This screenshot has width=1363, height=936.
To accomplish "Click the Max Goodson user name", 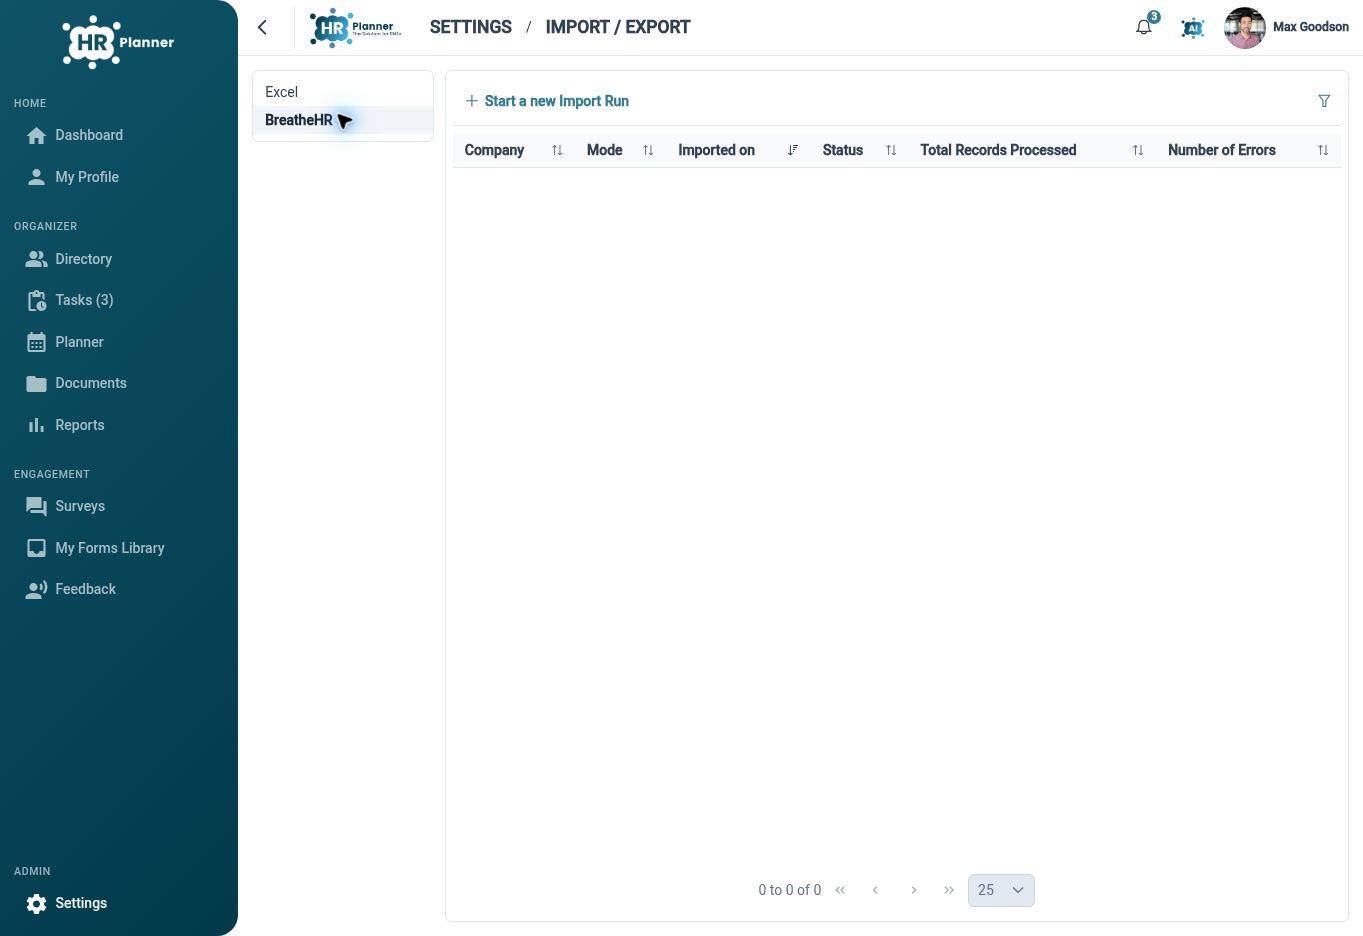I will 1311,27.
